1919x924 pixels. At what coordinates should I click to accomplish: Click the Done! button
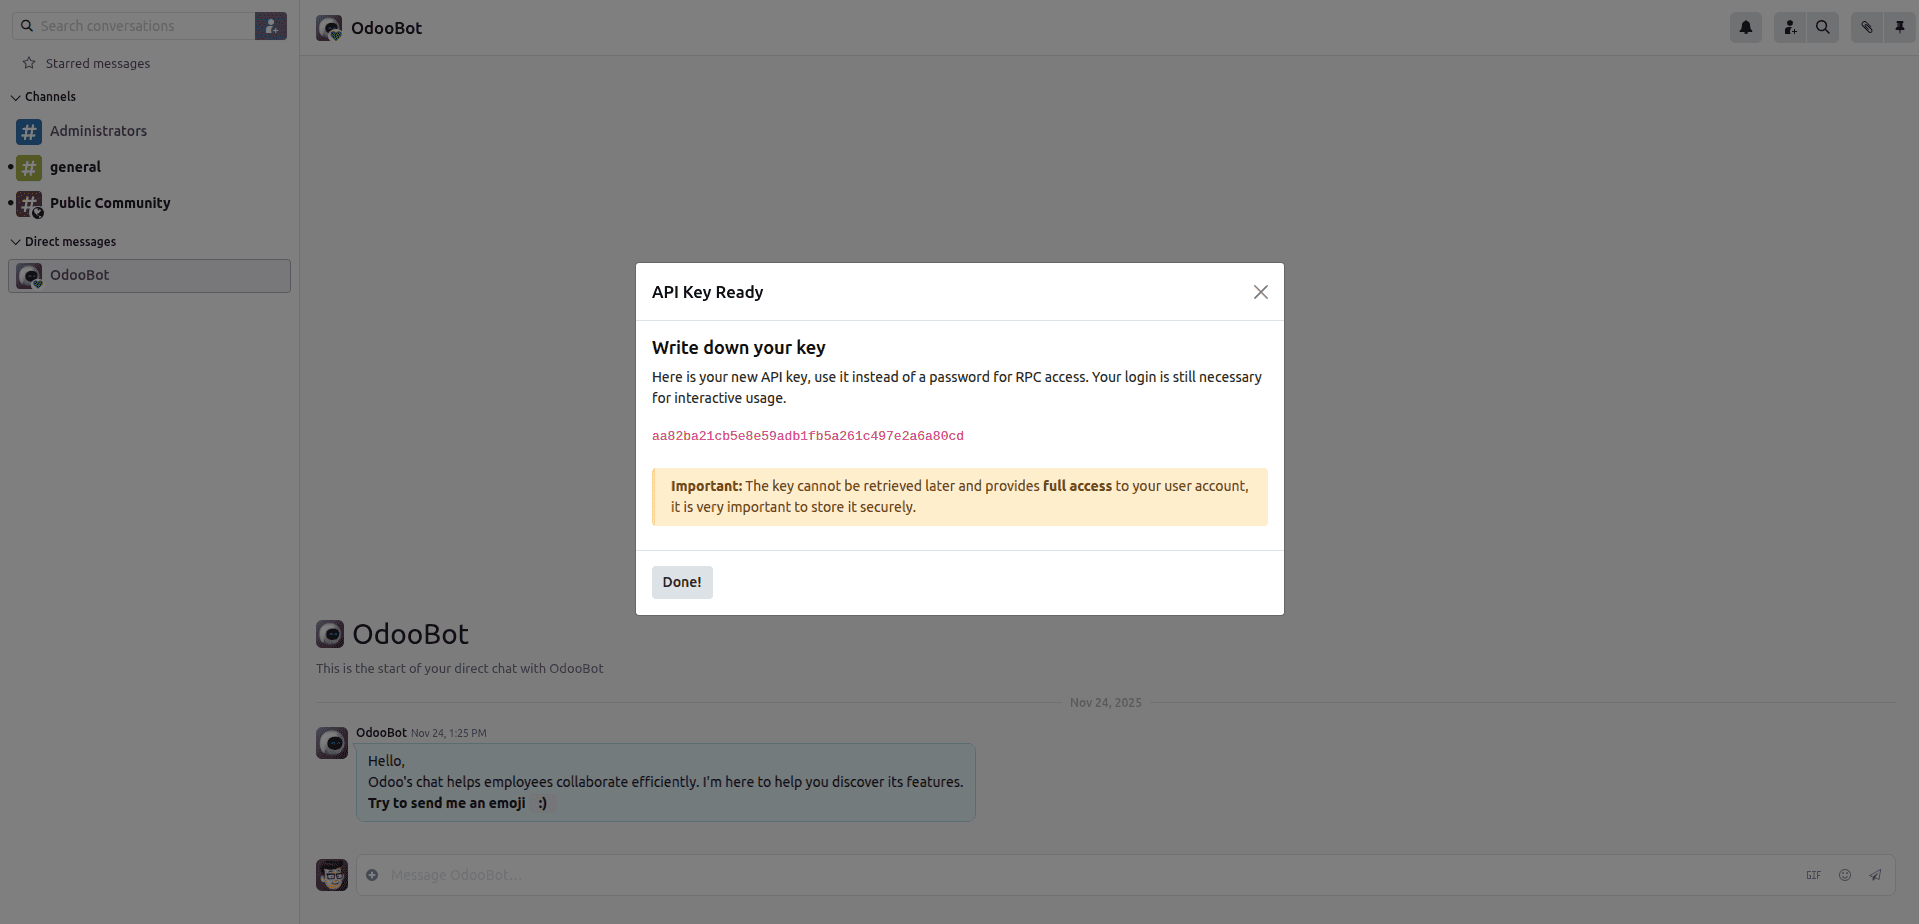point(681,581)
